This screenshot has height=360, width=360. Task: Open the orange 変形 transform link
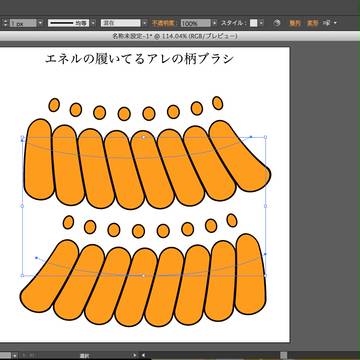pyautogui.click(x=313, y=23)
